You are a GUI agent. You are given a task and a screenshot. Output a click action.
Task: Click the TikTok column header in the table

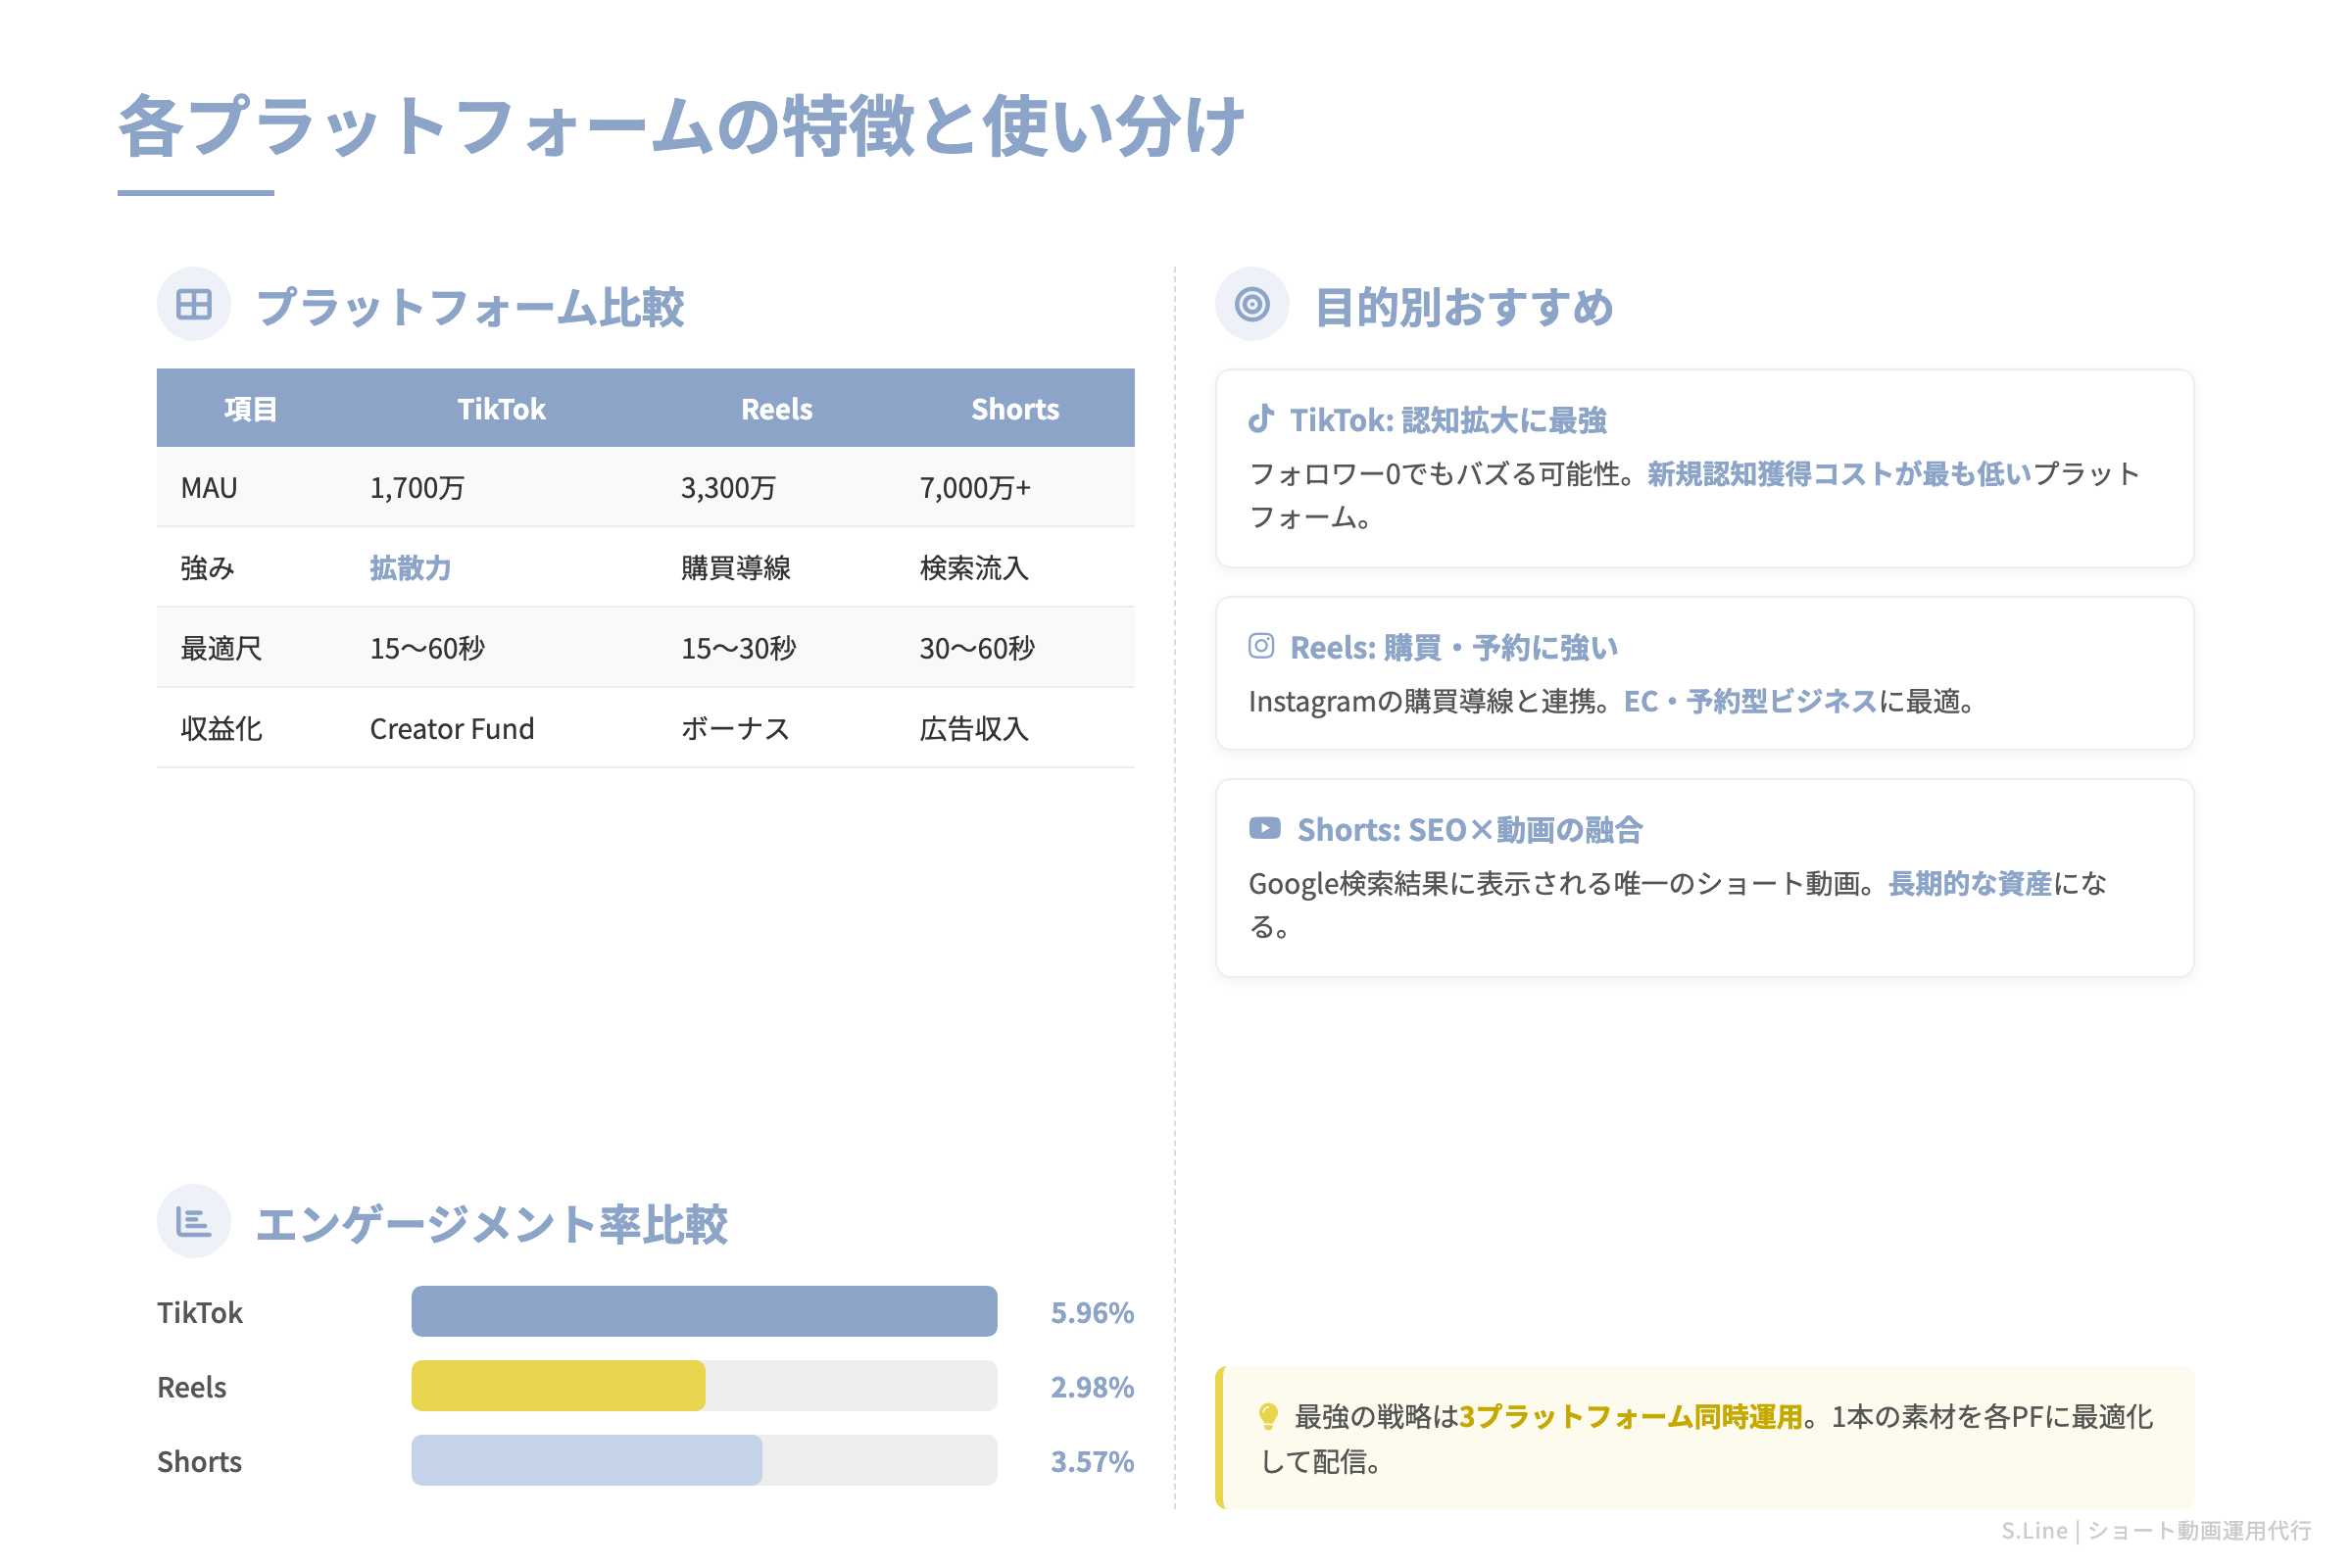(x=502, y=408)
